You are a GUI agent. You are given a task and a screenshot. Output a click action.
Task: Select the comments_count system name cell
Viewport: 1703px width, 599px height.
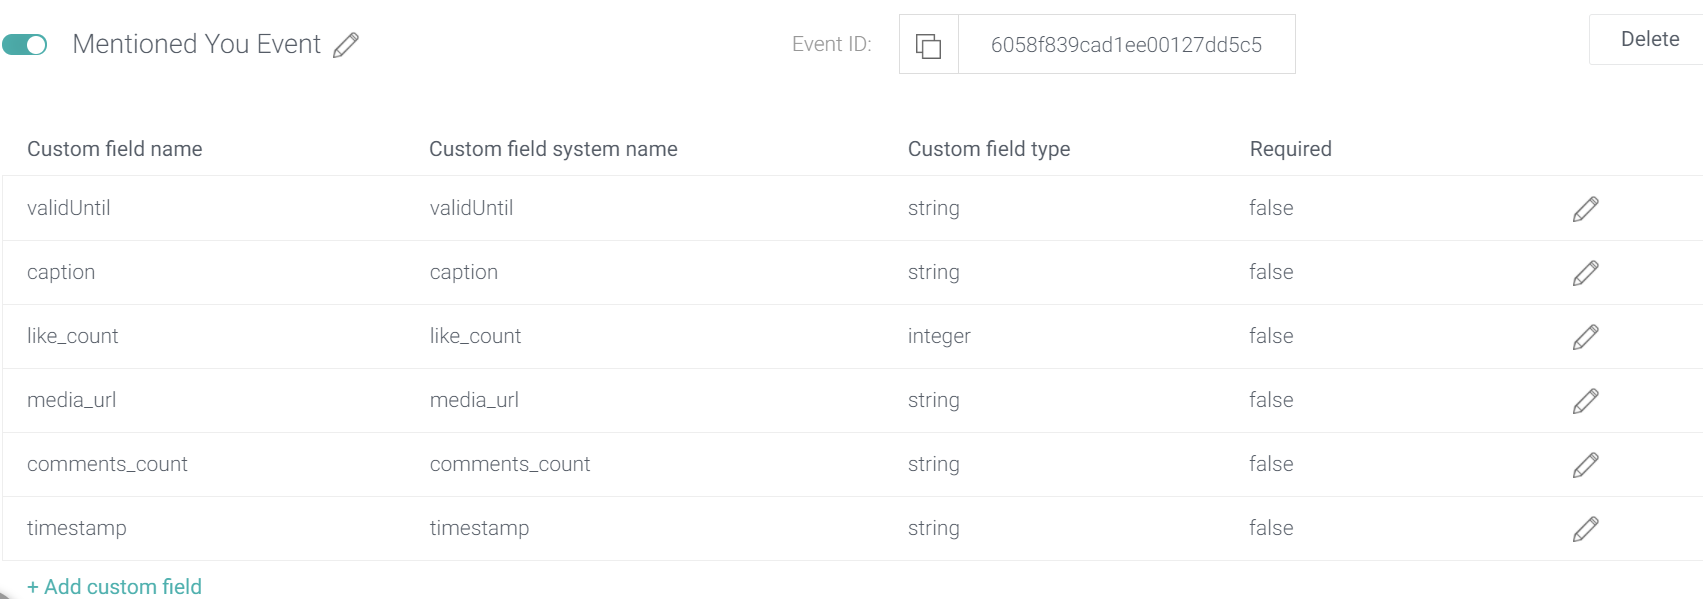tap(510, 464)
